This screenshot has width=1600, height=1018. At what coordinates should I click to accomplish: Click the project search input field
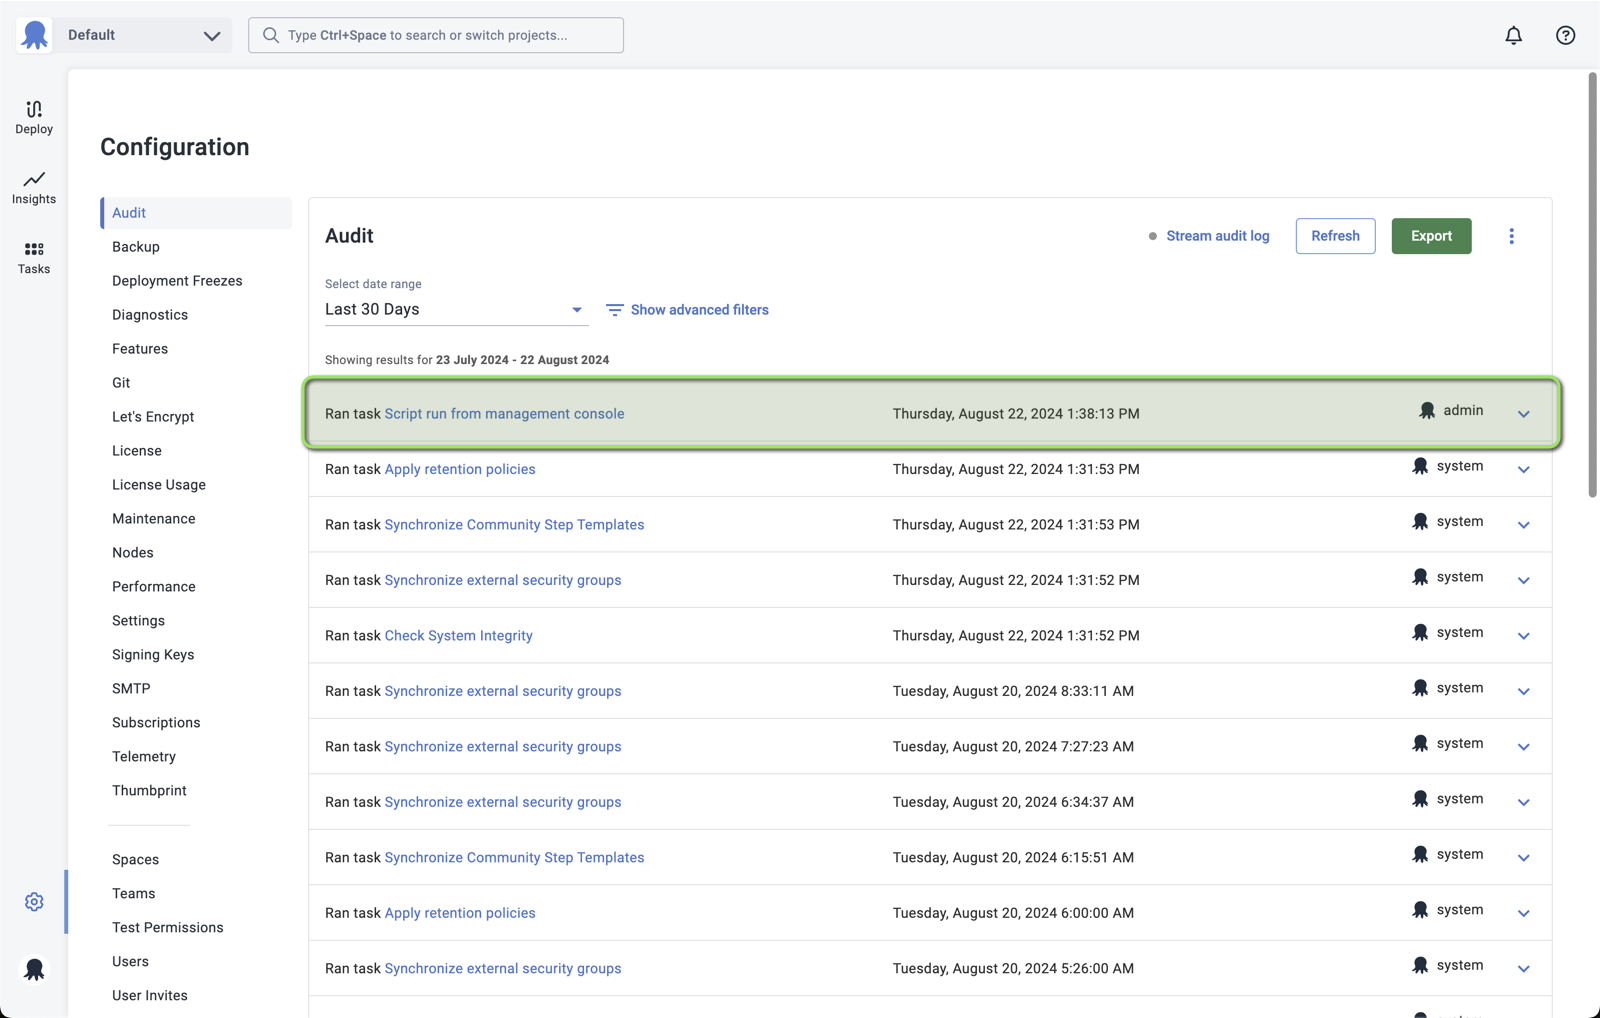coord(436,35)
